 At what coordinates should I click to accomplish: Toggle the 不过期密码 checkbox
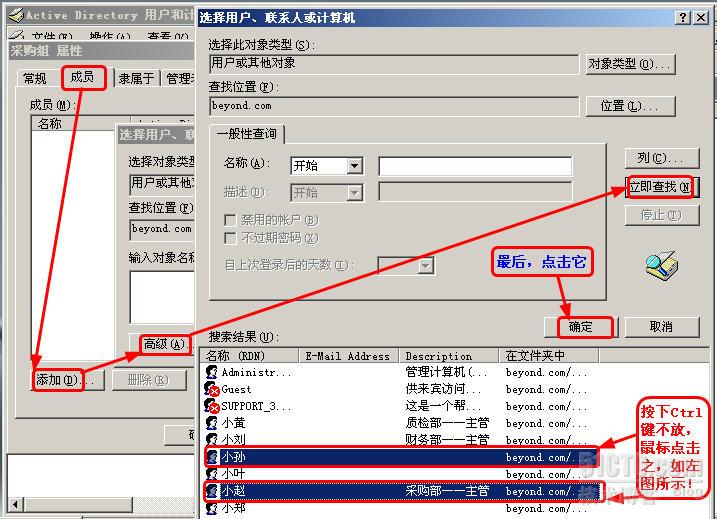click(230, 238)
